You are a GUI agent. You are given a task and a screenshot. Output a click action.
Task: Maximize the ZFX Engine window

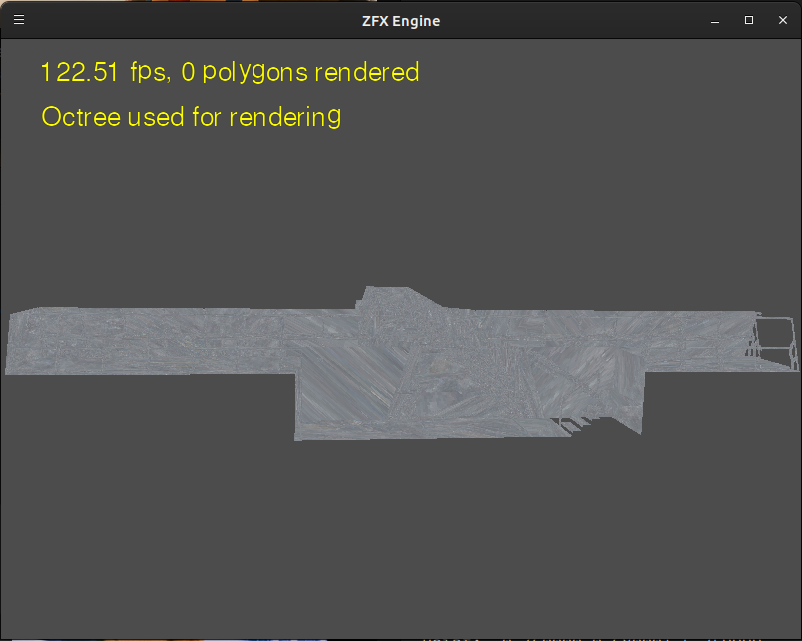pyautogui.click(x=748, y=20)
